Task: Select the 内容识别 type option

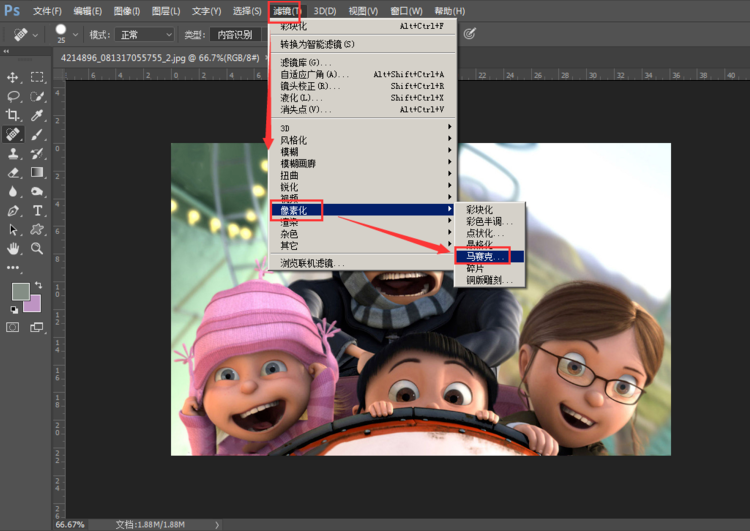Action: click(235, 34)
